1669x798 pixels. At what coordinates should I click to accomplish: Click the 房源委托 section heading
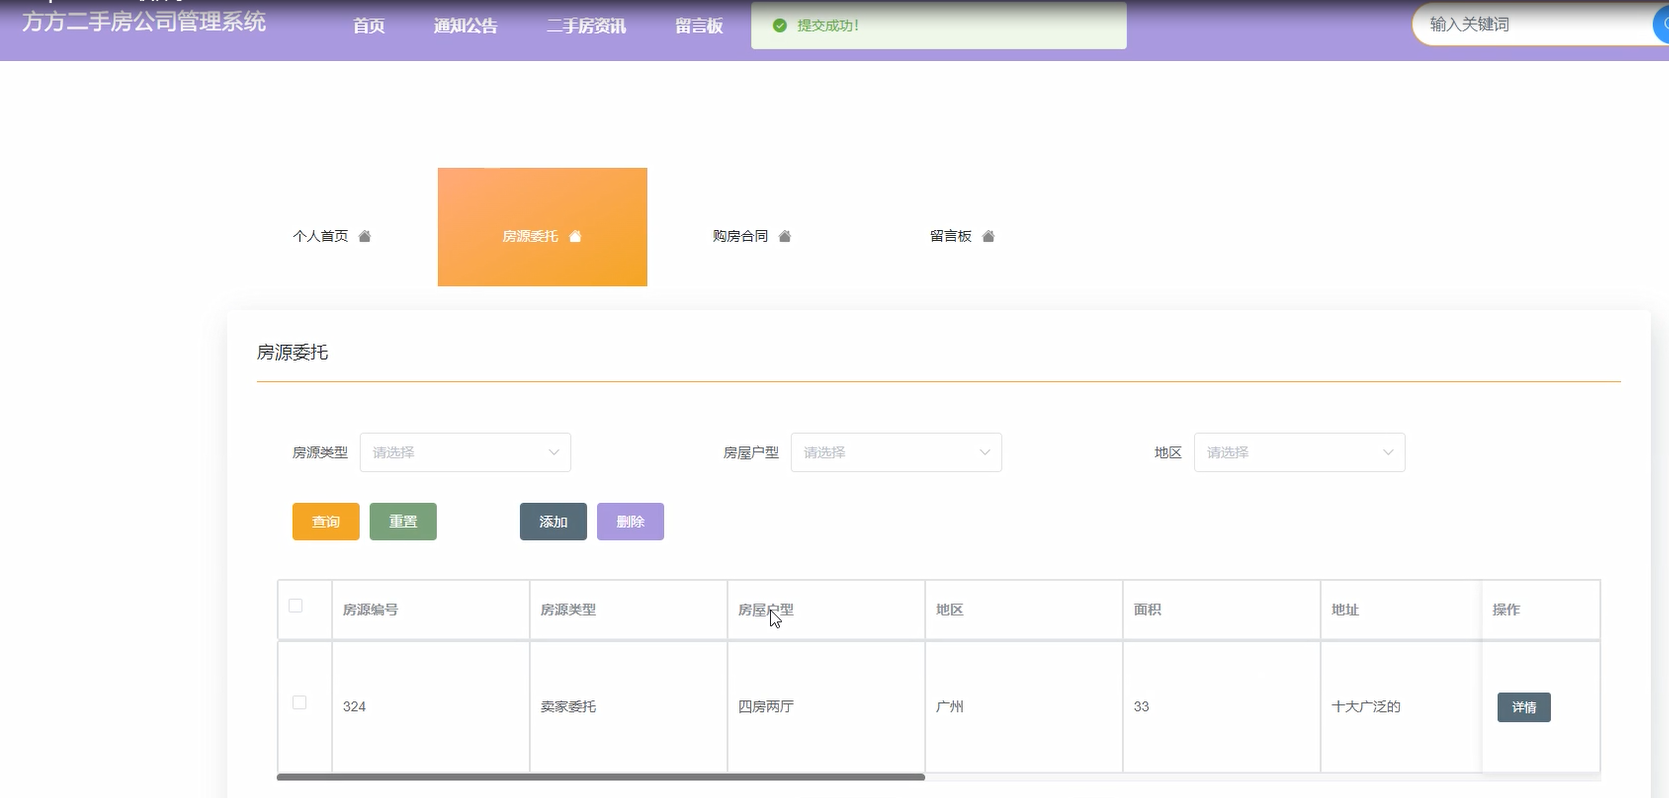pos(292,352)
